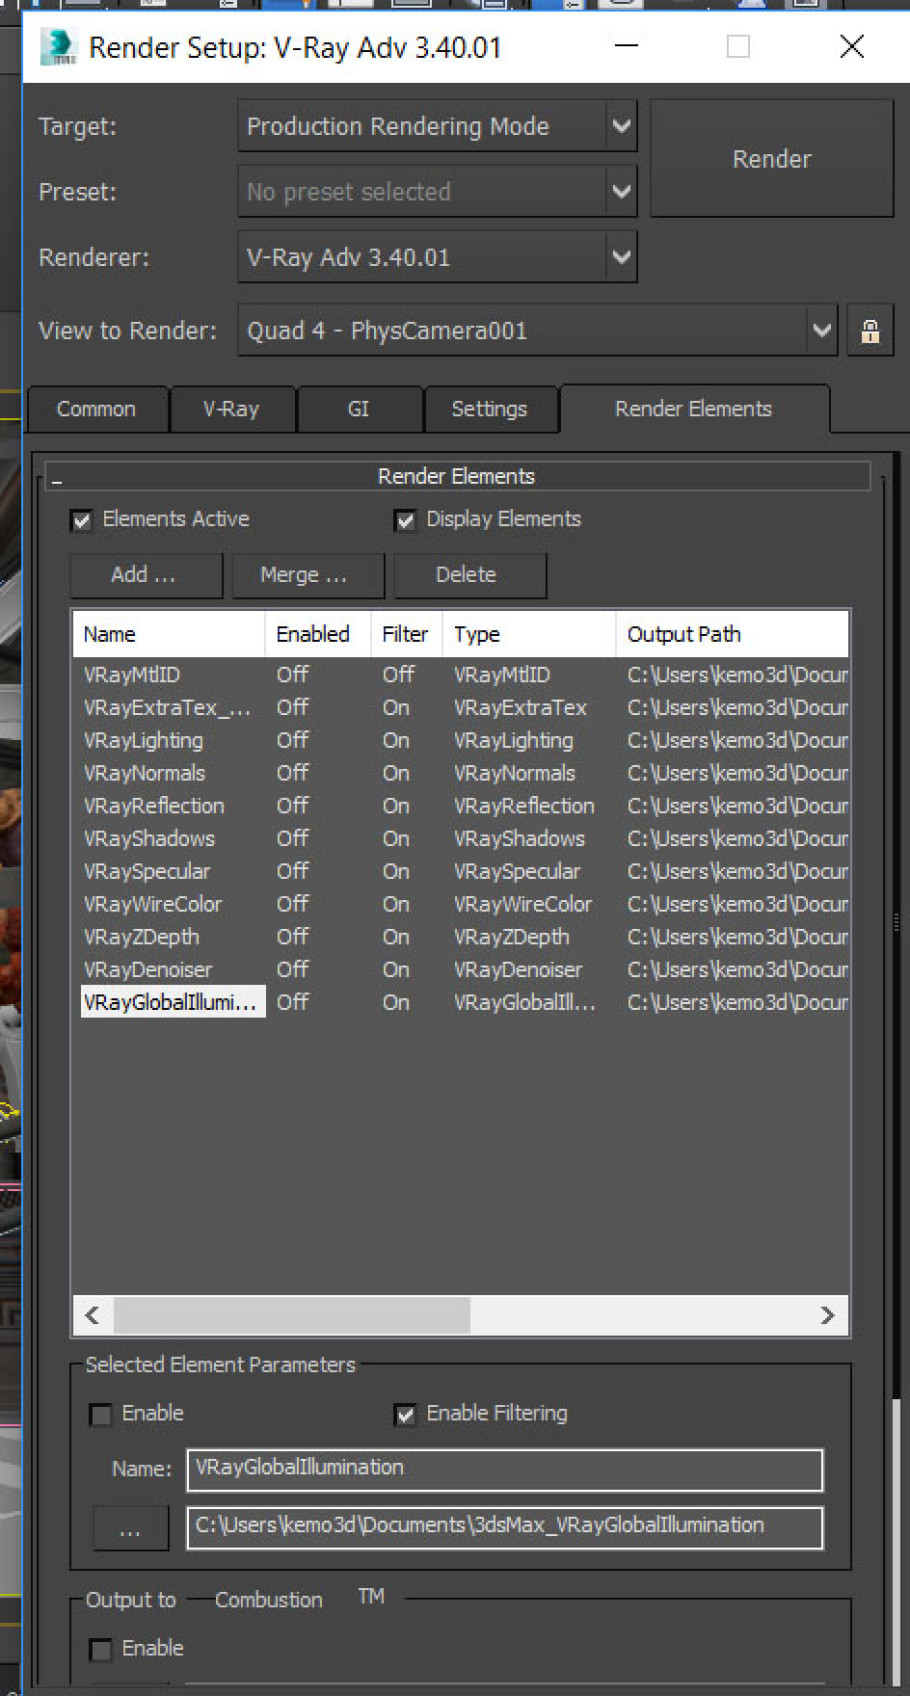
Task: Select the VRaySpecular element row
Action: 461,872
